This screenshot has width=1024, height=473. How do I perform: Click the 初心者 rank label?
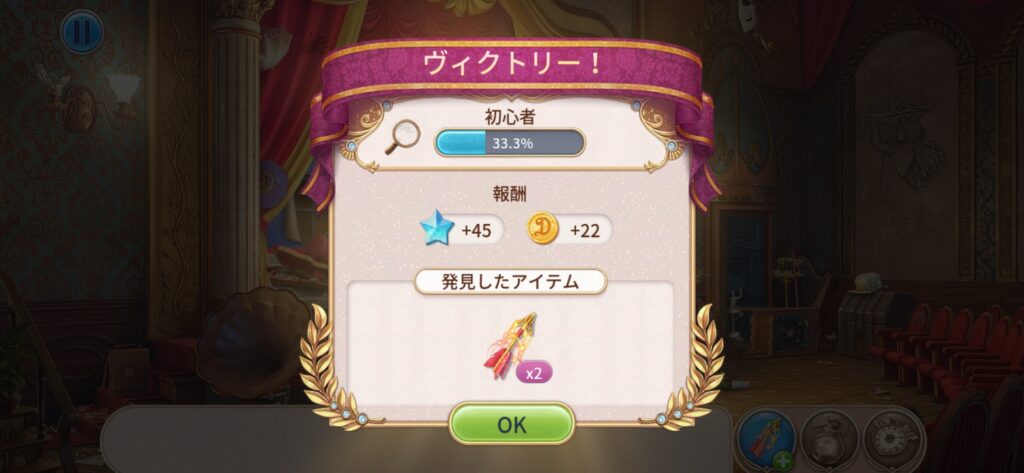pyautogui.click(x=510, y=116)
